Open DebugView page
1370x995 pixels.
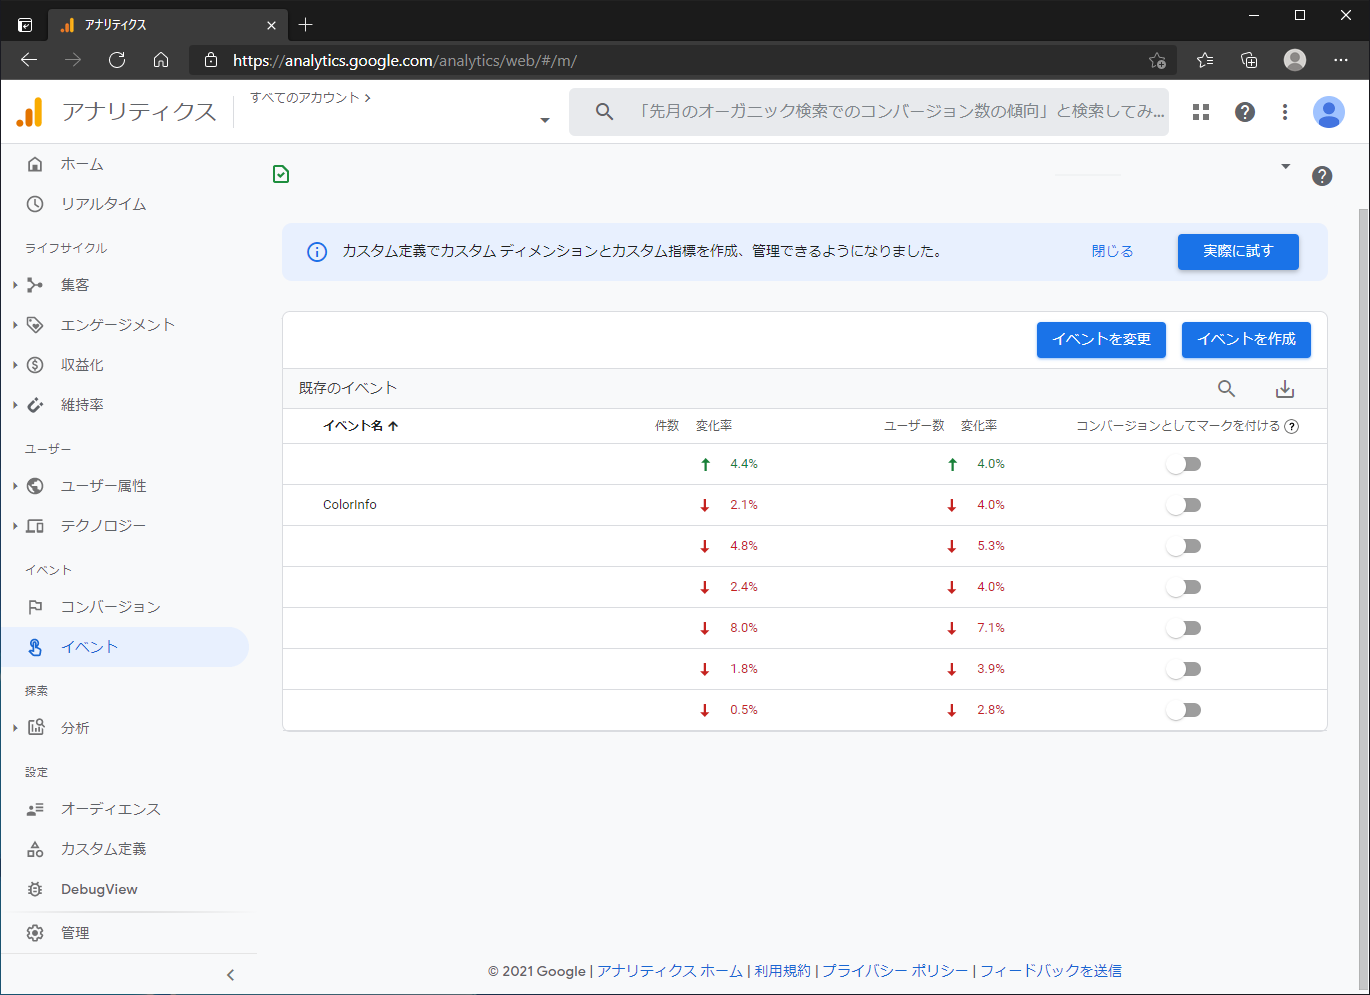99,889
